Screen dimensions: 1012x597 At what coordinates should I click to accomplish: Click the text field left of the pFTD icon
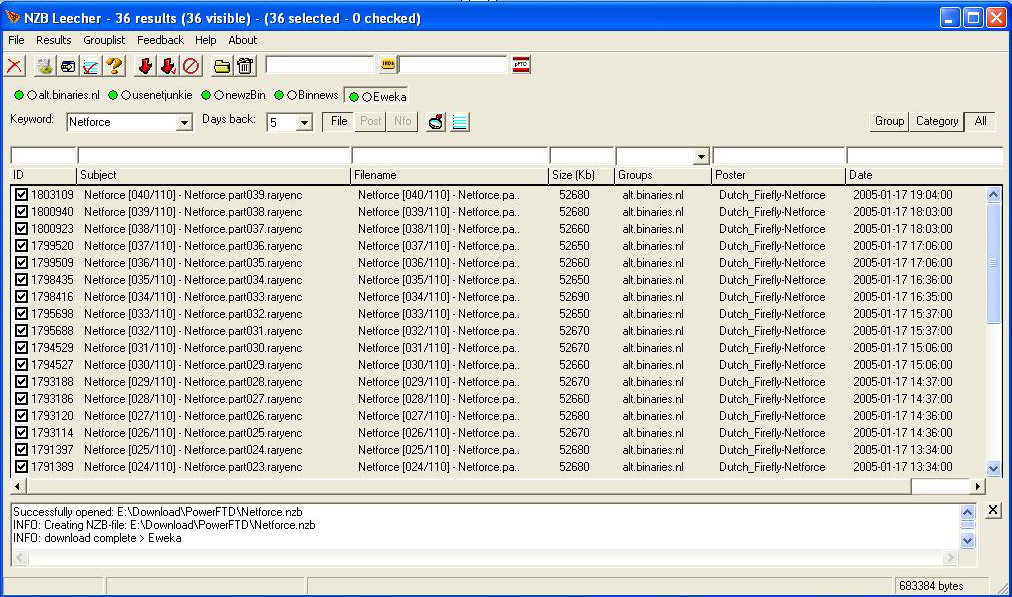pyautogui.click(x=453, y=65)
